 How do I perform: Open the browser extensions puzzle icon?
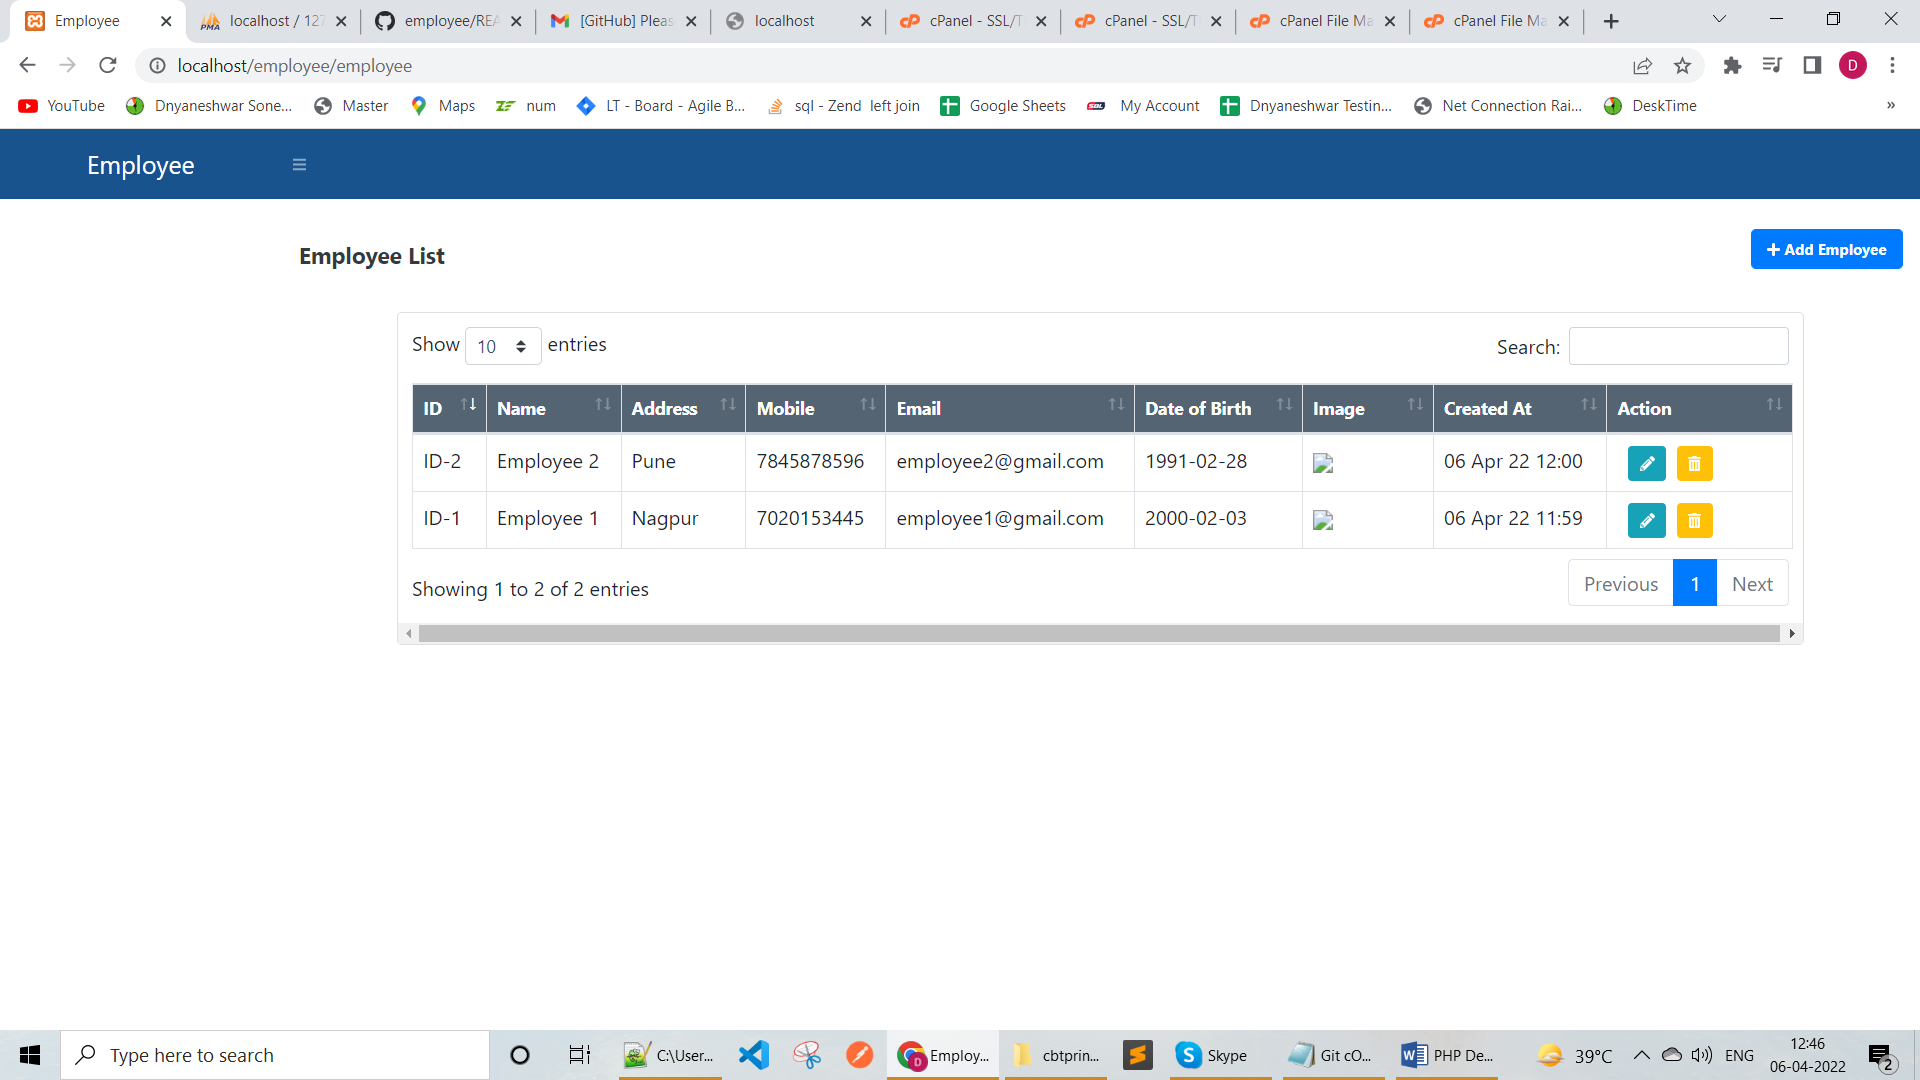(x=1732, y=66)
